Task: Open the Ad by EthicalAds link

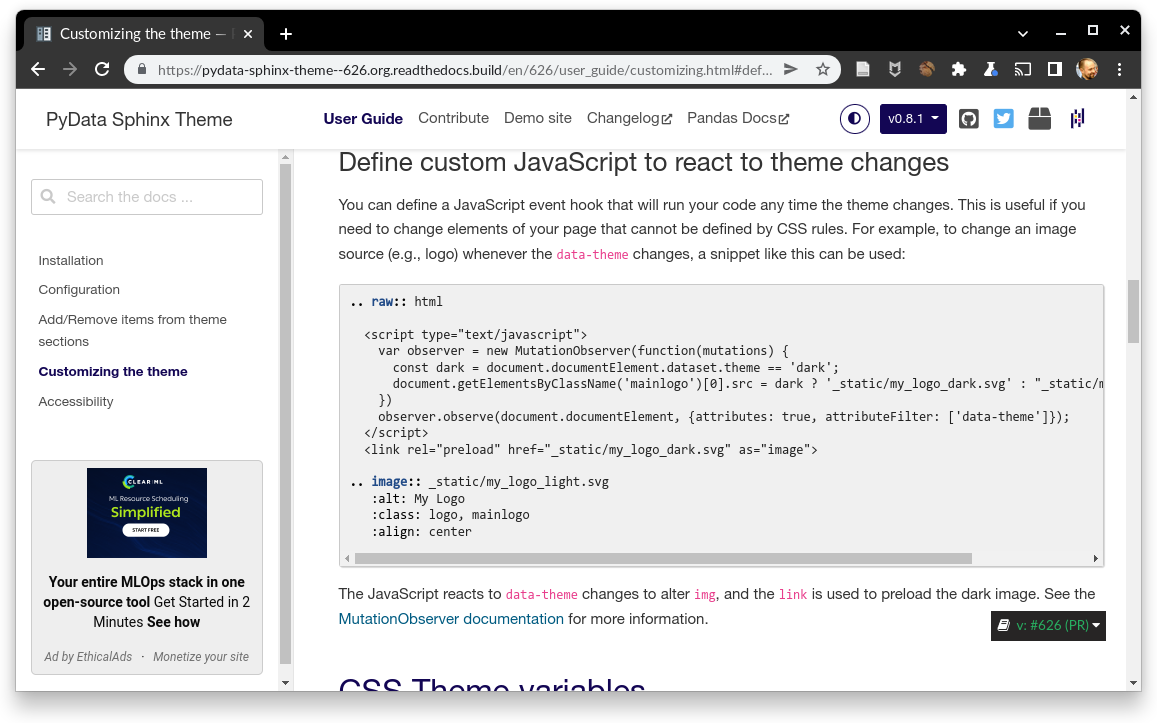Action: click(x=89, y=657)
